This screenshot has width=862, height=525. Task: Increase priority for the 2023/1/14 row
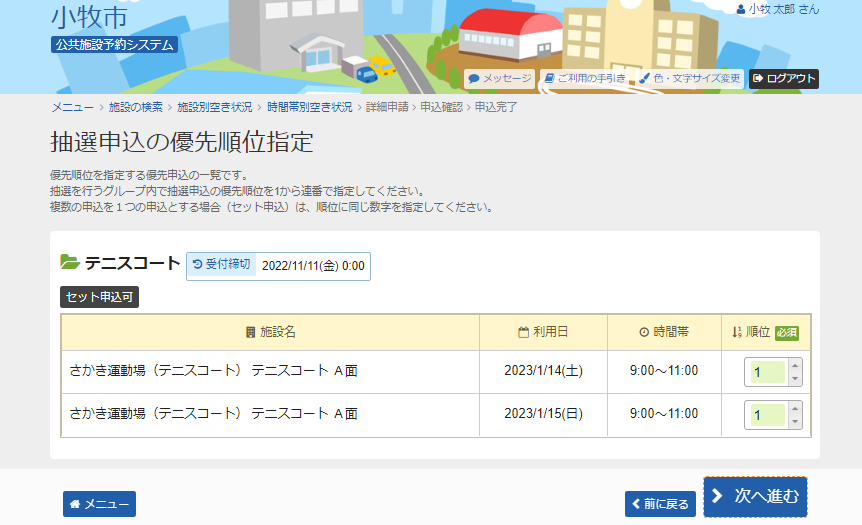coord(795,366)
